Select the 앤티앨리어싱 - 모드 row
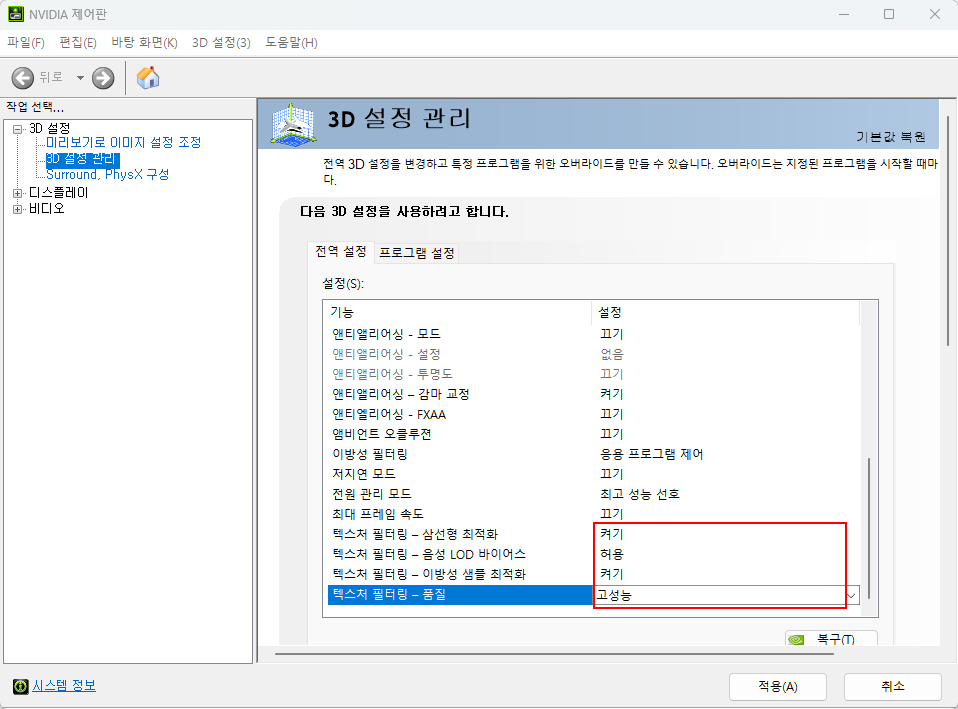Image resolution: width=958 pixels, height=709 pixels. click(593, 334)
